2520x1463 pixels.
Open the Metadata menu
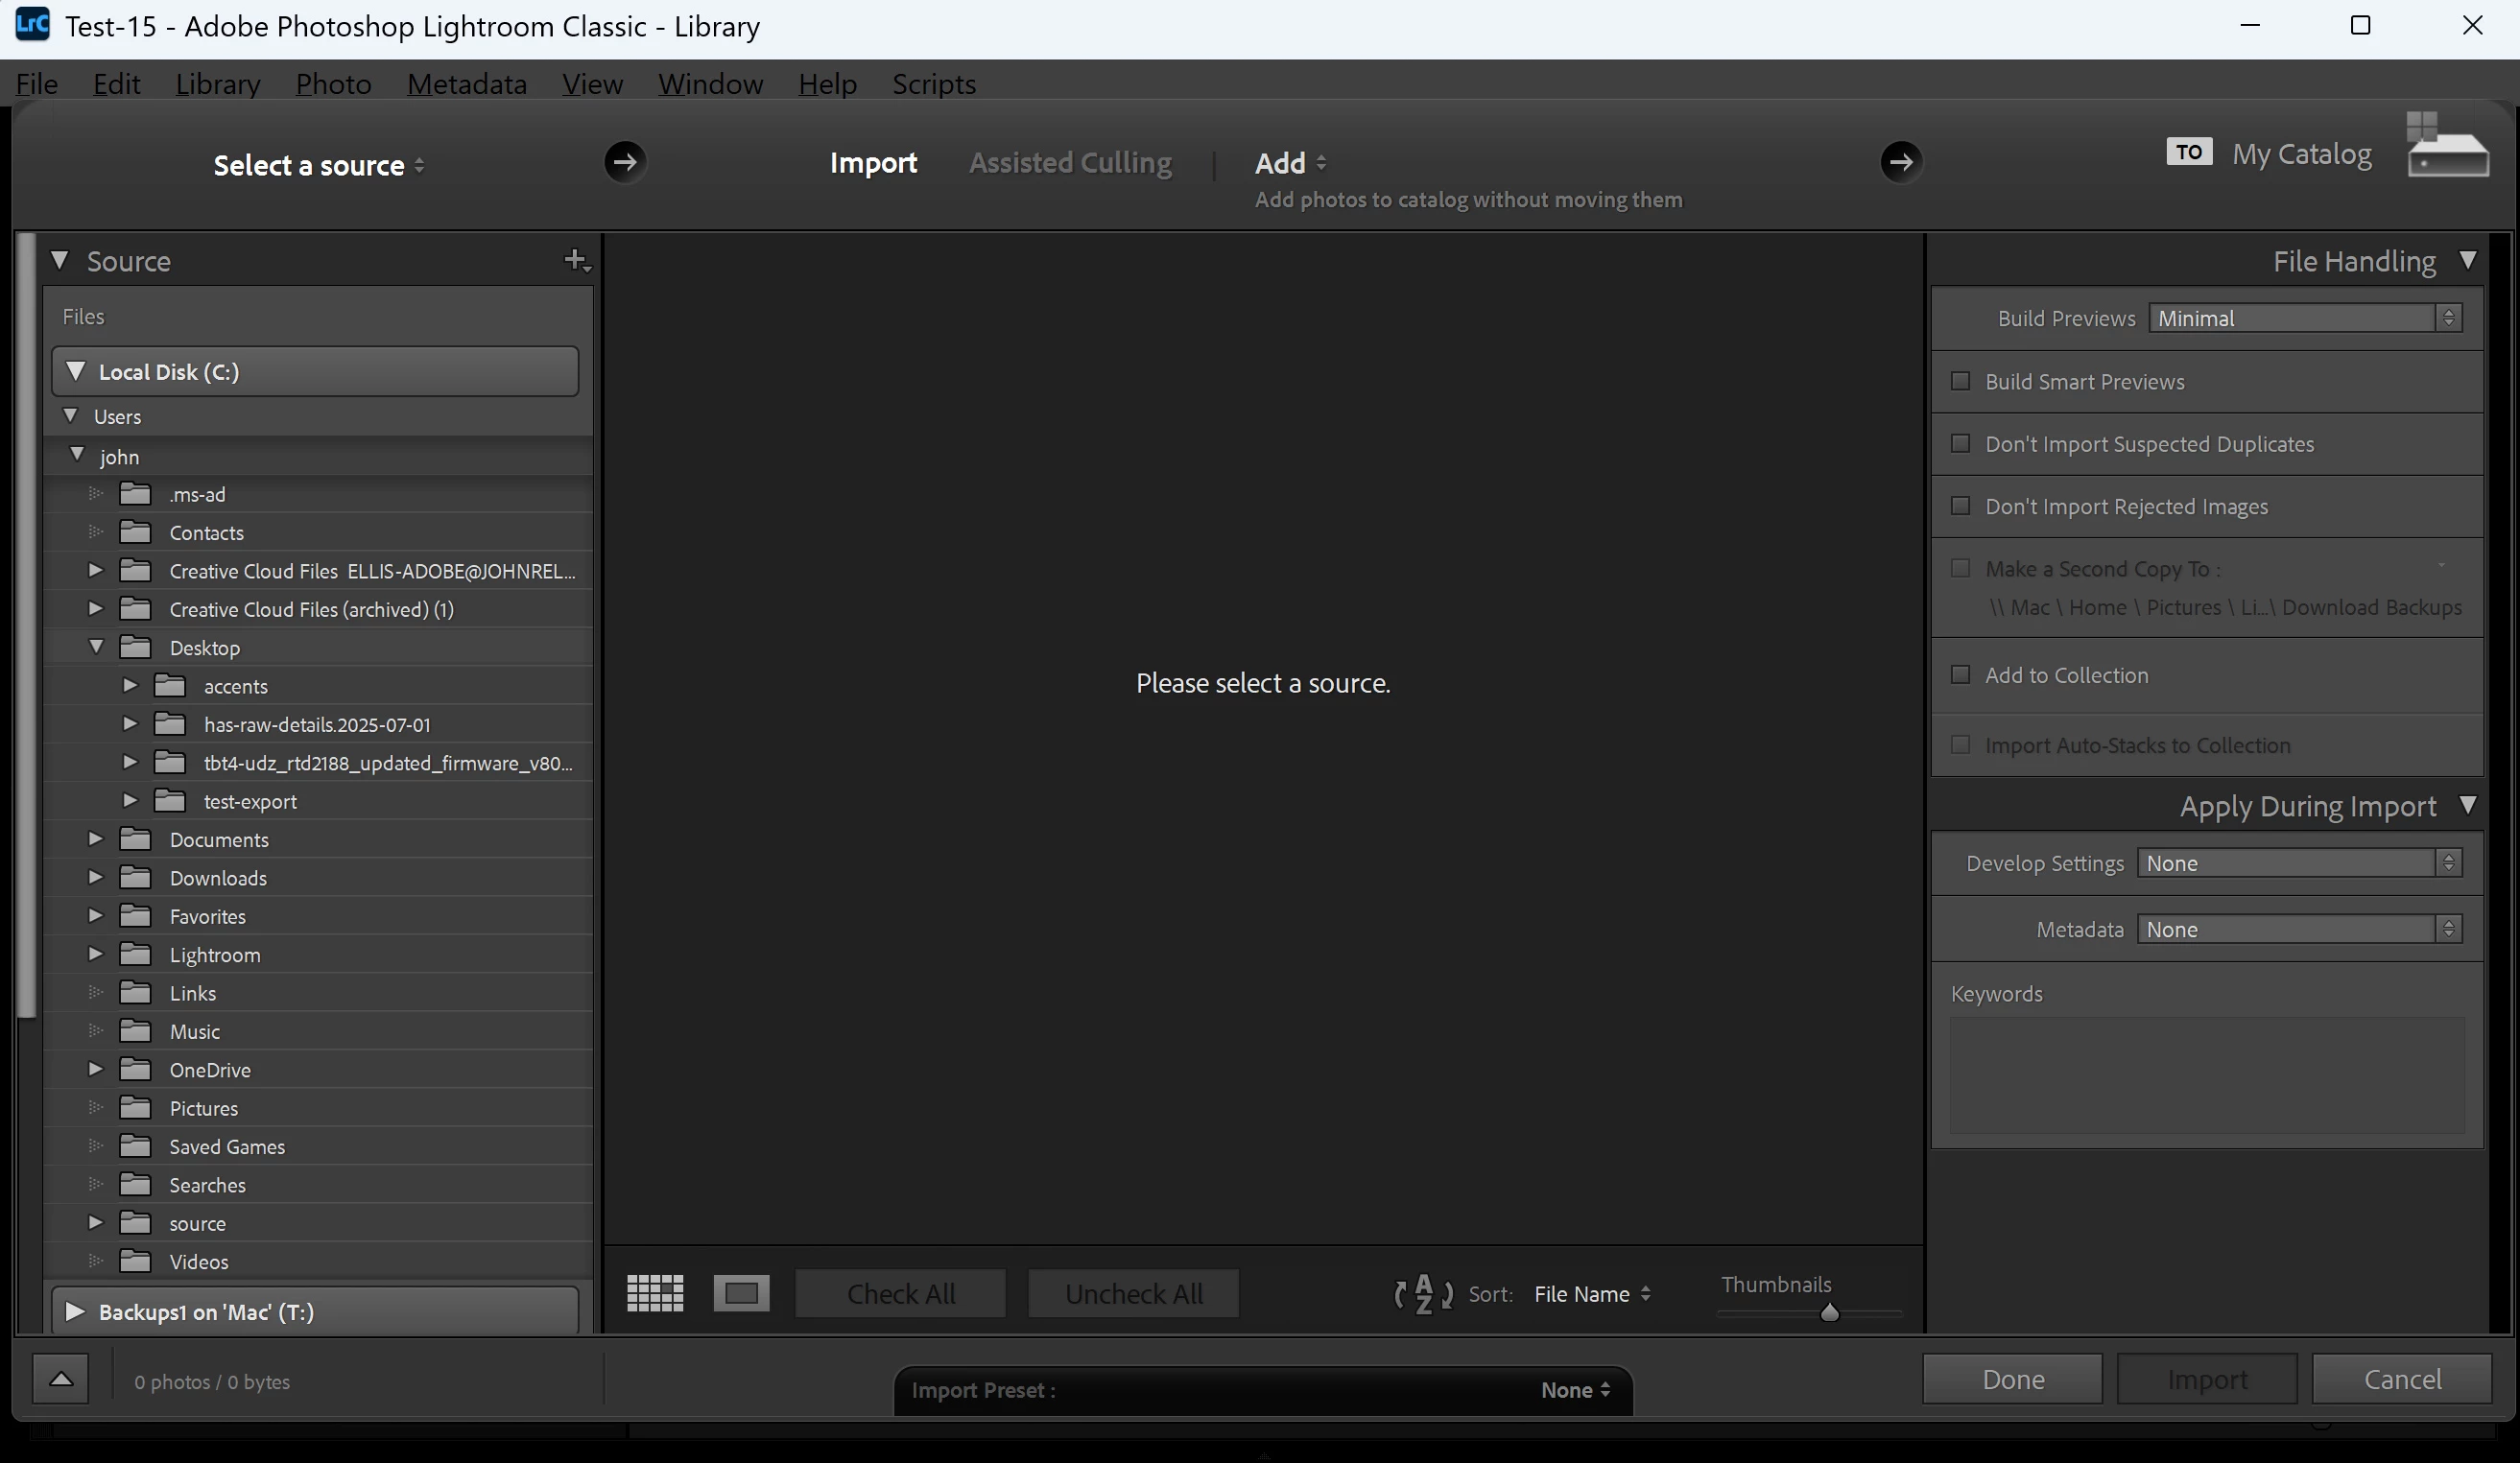[466, 84]
